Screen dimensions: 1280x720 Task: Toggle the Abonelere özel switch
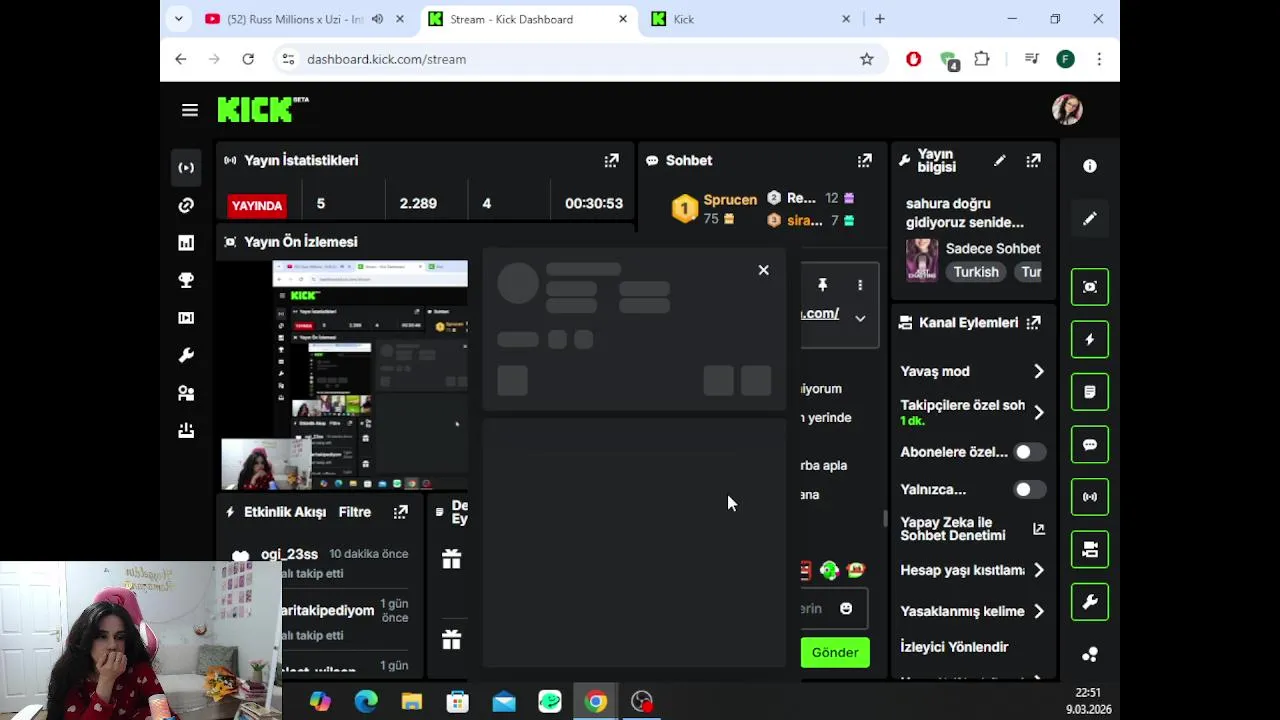[1030, 452]
